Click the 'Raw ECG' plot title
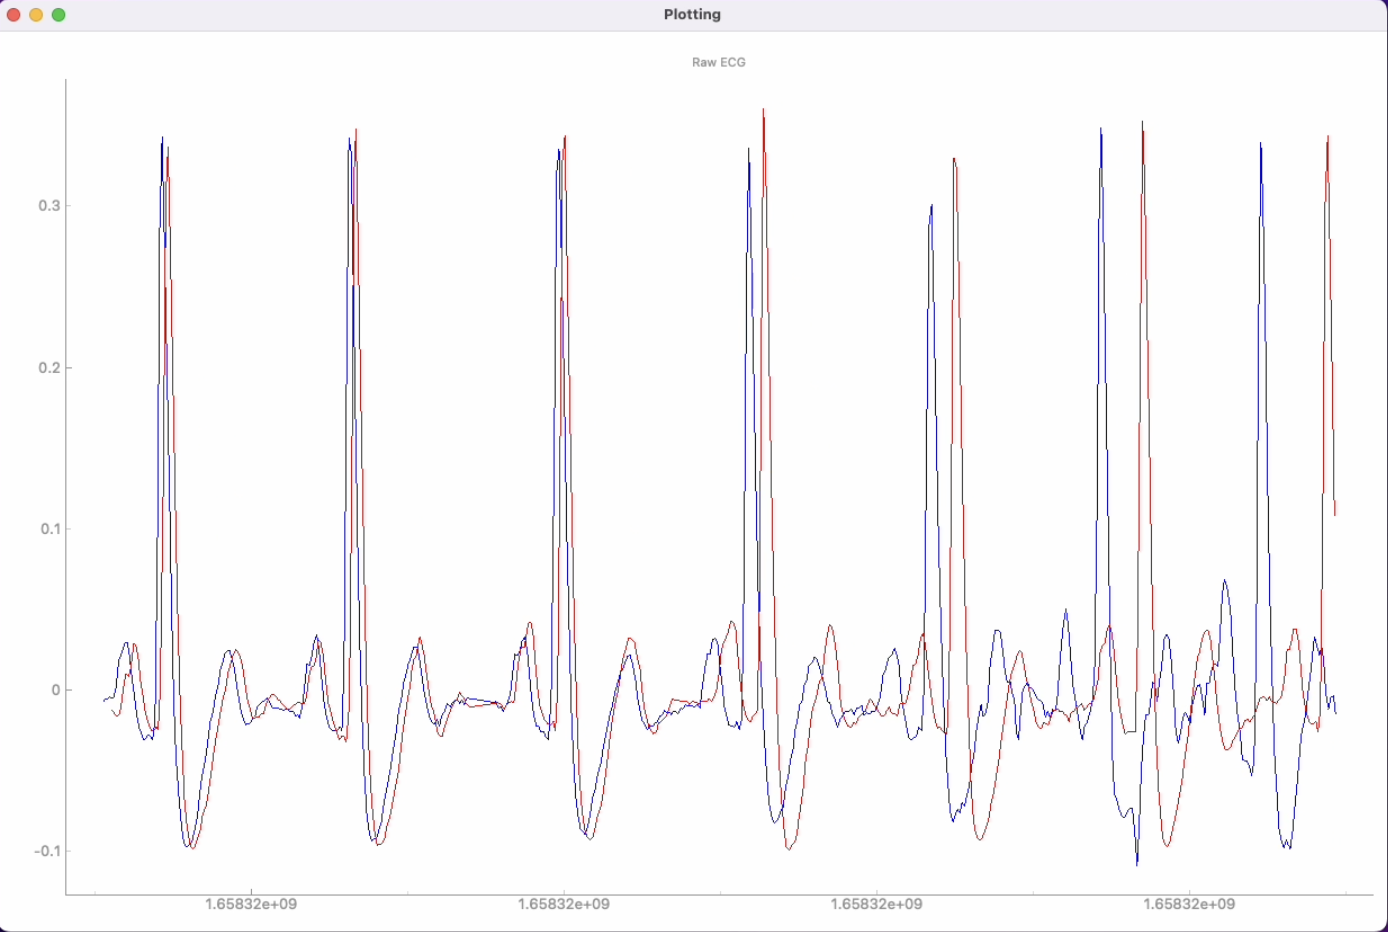 719,62
